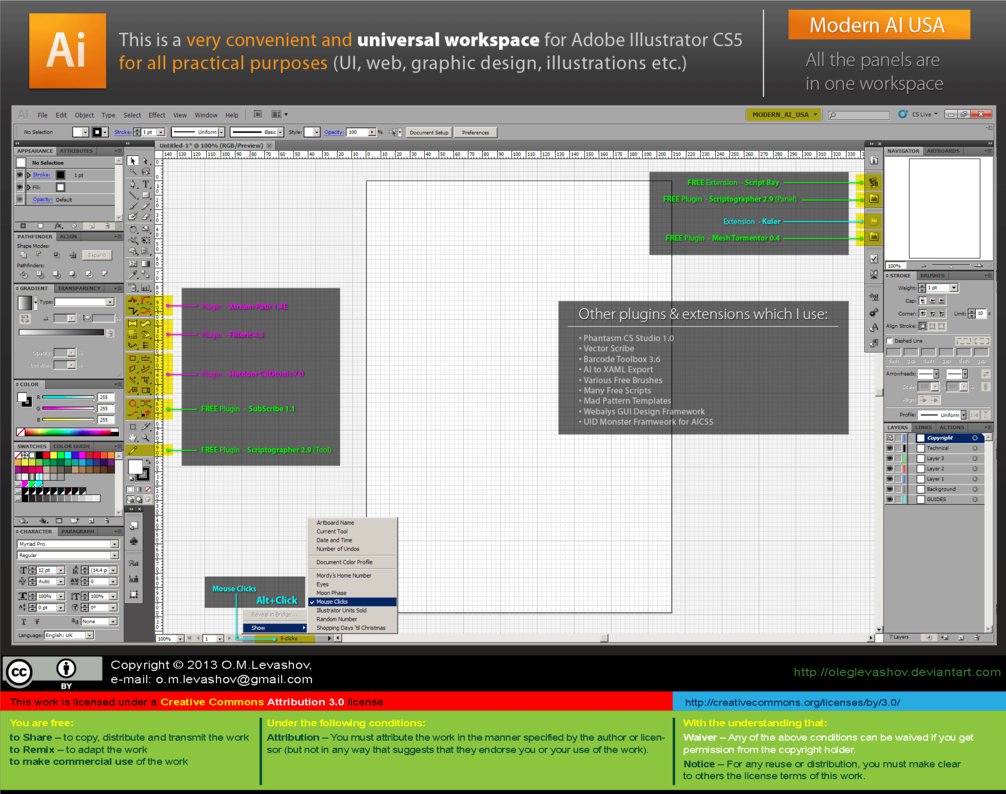This screenshot has width=1006, height=794.
Task: Open the oleglevashov.deviantart.com link
Action: click(897, 672)
